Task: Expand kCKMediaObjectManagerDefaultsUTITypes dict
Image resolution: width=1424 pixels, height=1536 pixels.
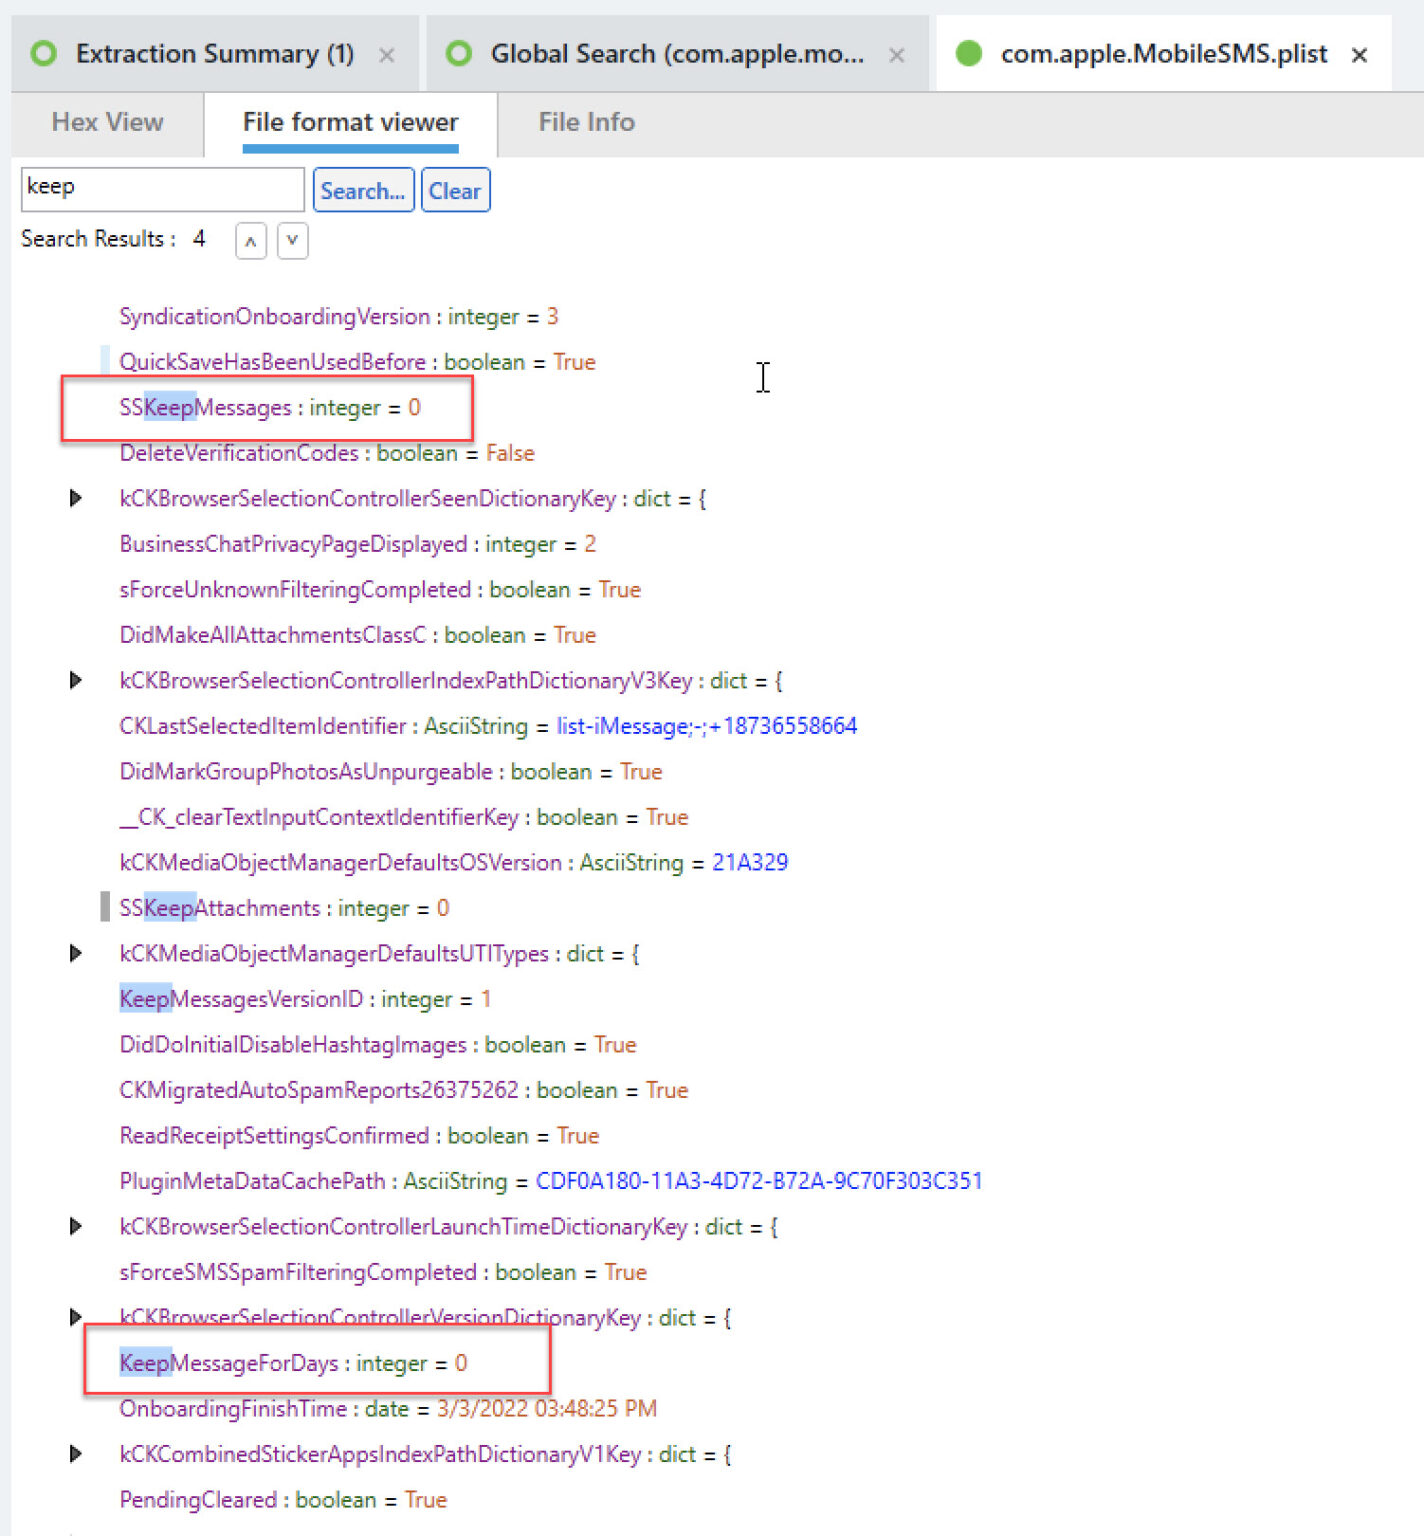Action: [76, 953]
